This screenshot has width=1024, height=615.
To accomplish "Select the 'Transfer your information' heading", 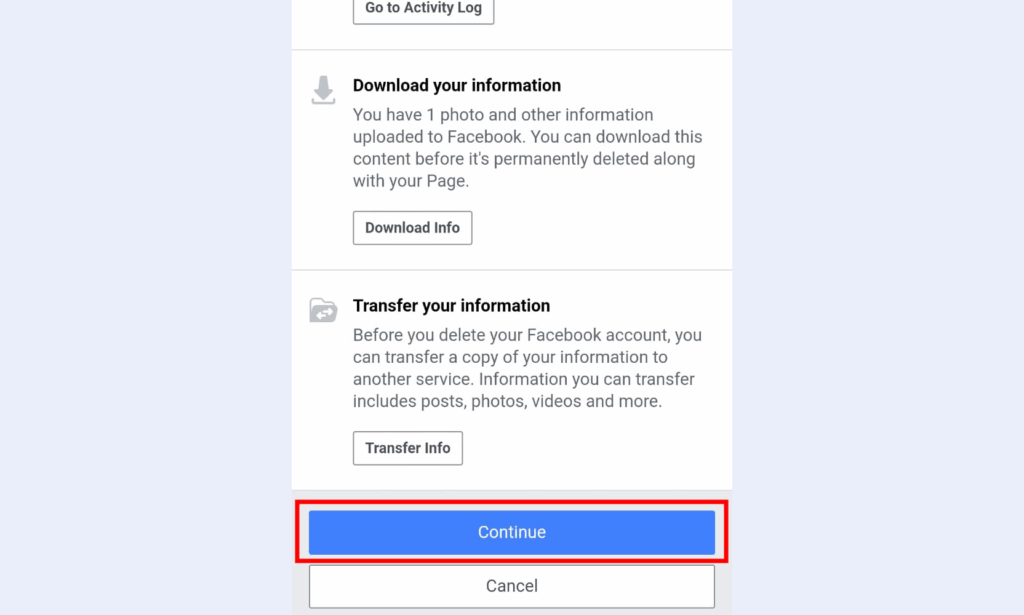I will click(451, 306).
